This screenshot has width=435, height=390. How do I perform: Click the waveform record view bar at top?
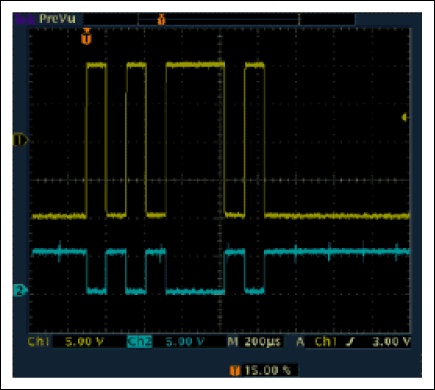point(246,19)
